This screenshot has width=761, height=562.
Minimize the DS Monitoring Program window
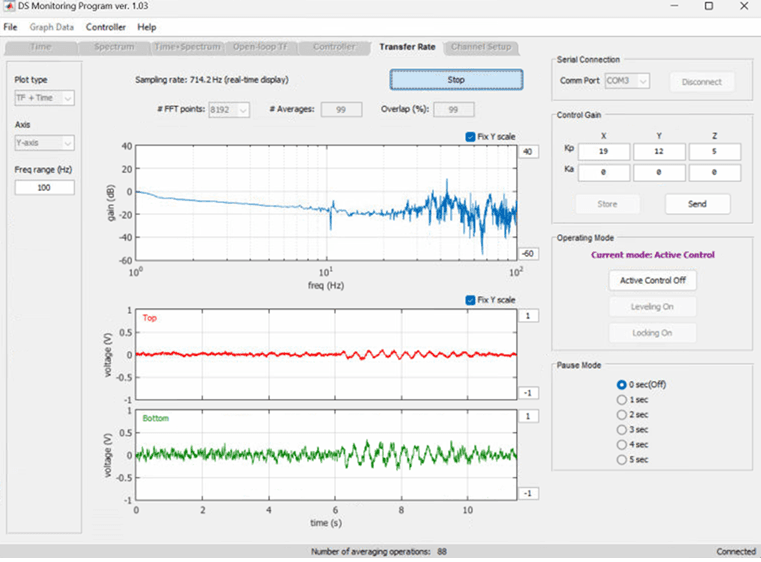point(674,6)
